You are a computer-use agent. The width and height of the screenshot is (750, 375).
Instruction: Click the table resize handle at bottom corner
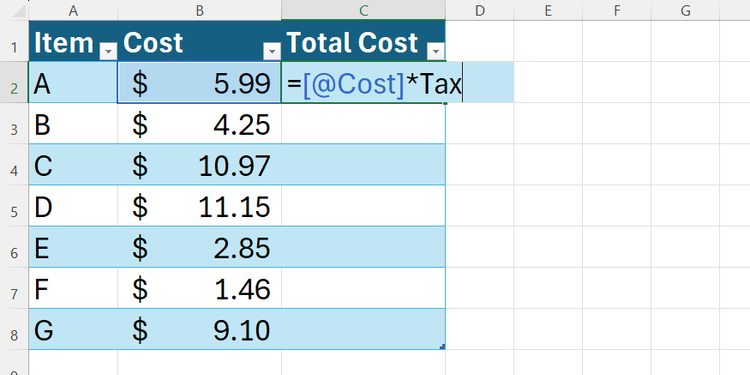(442, 346)
